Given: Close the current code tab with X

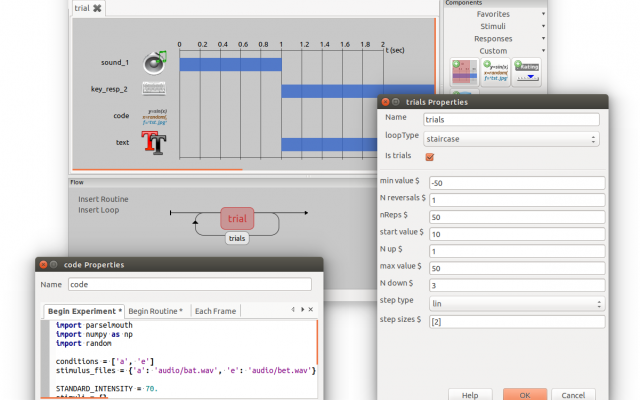Looking at the screenshot, I should click(x=311, y=309).
